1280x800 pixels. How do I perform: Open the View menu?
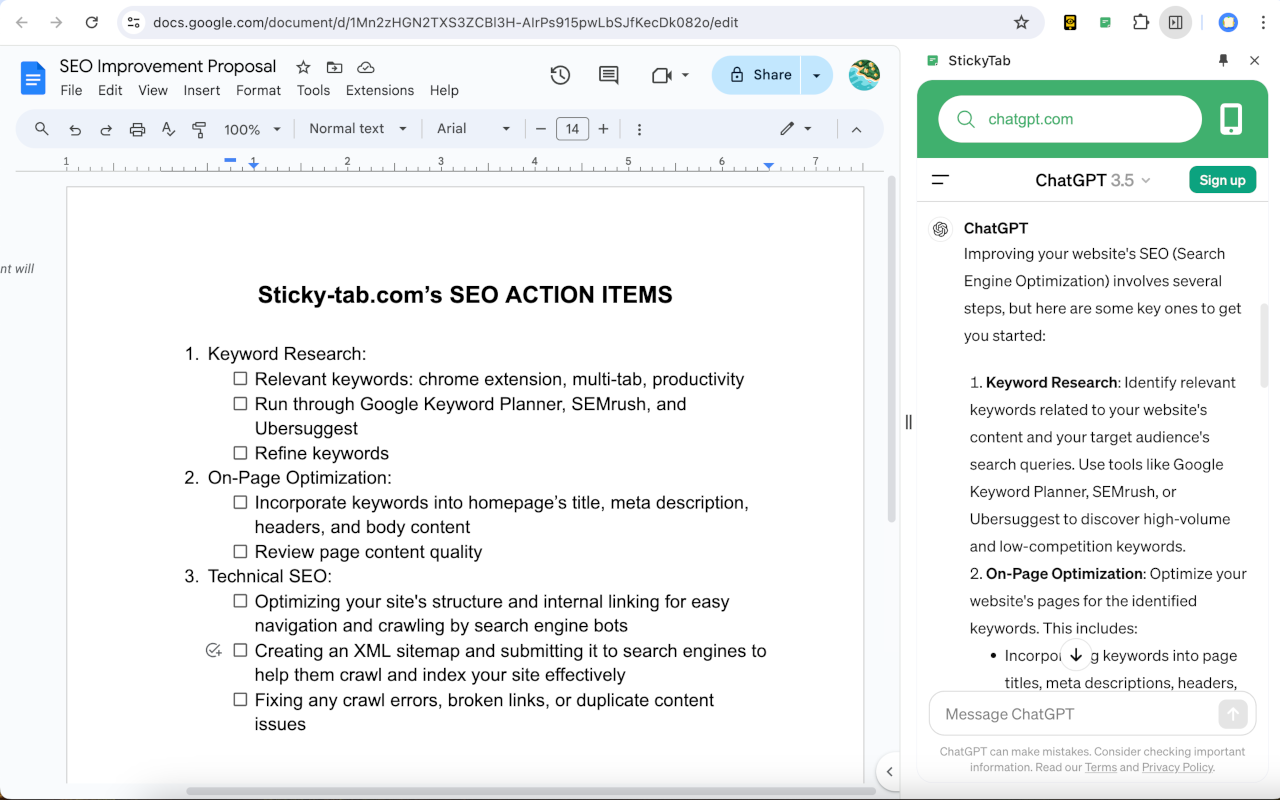[x=153, y=90]
